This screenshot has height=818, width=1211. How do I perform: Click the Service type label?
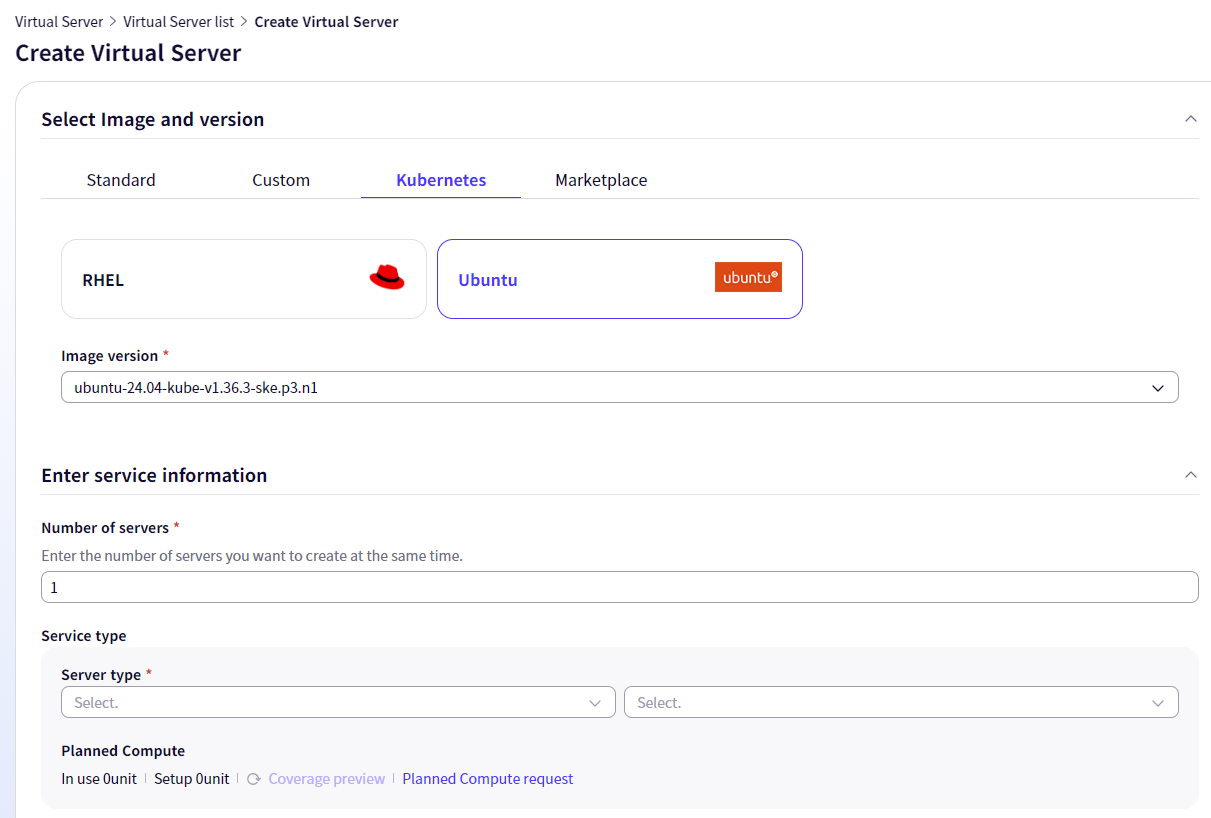pos(84,636)
